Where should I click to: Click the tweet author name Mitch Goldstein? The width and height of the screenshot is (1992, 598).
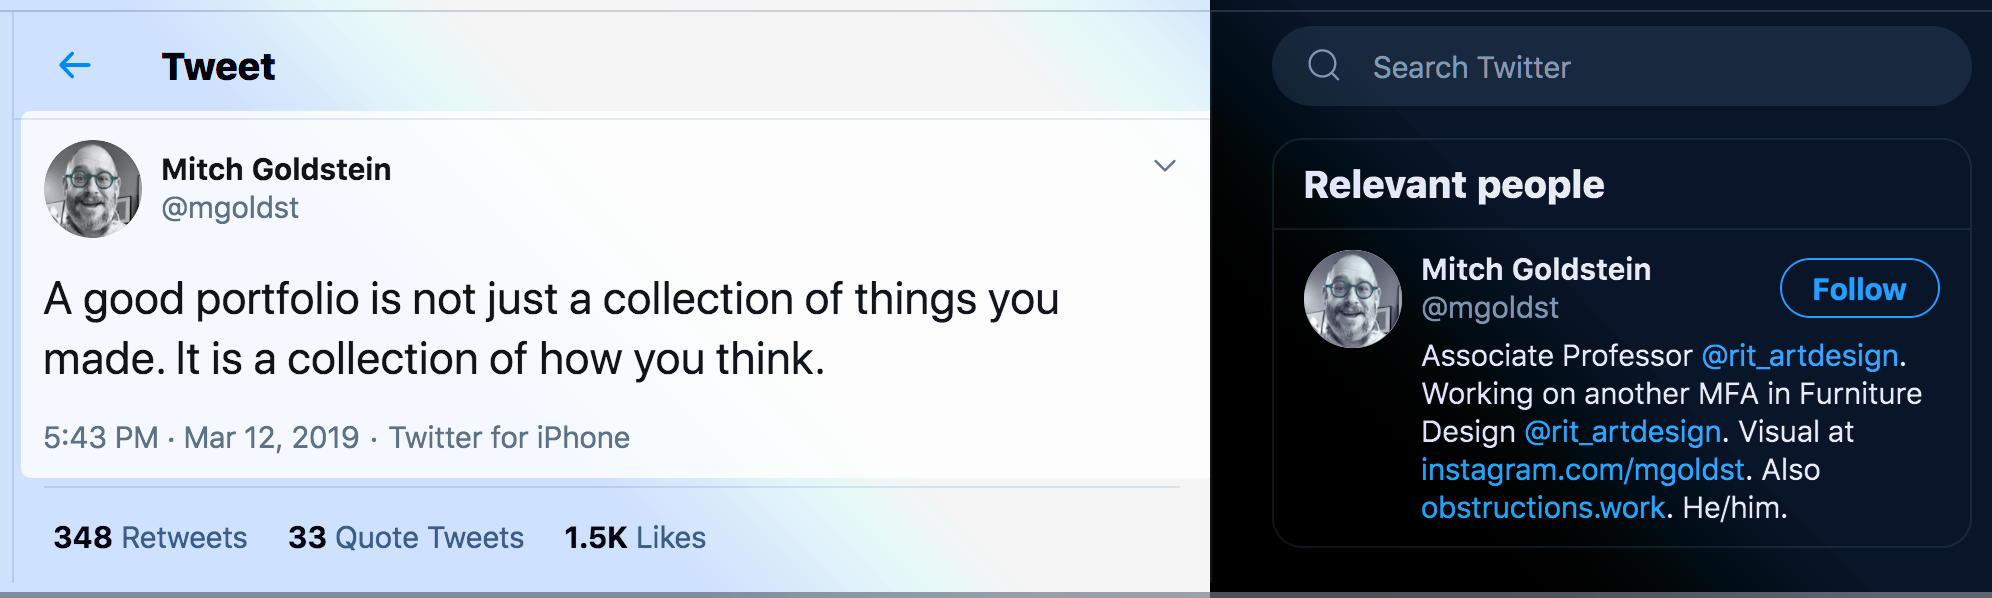tap(276, 170)
